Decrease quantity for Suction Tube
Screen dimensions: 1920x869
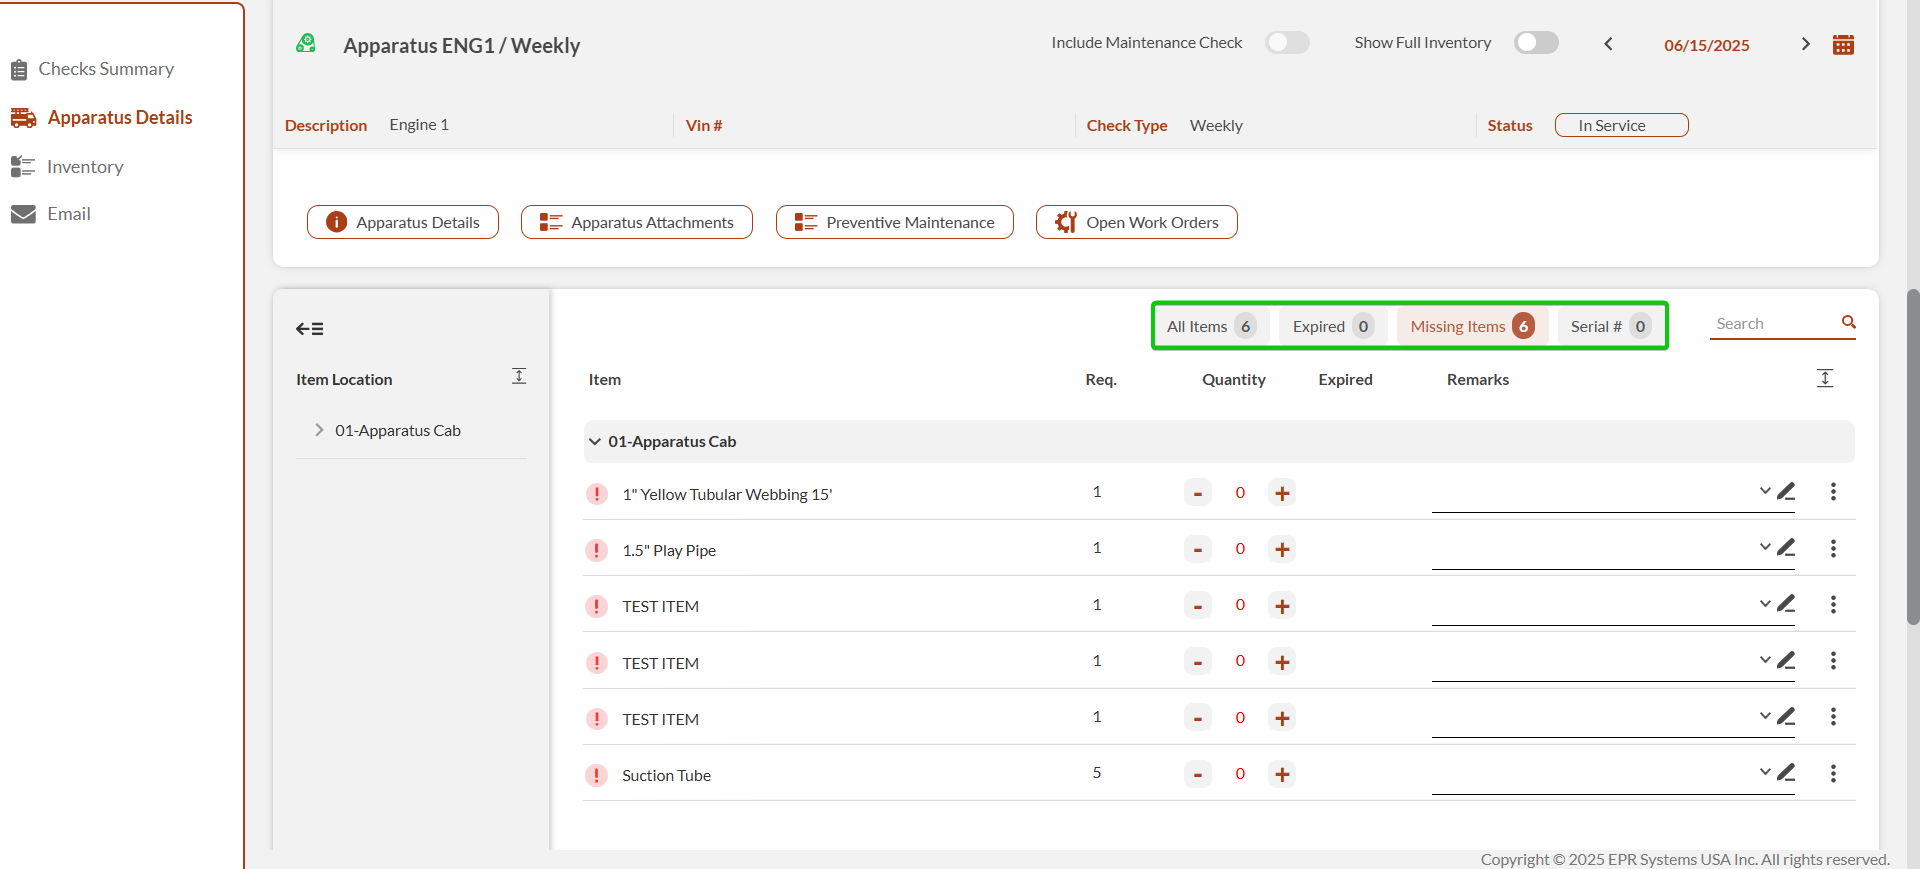(1197, 774)
